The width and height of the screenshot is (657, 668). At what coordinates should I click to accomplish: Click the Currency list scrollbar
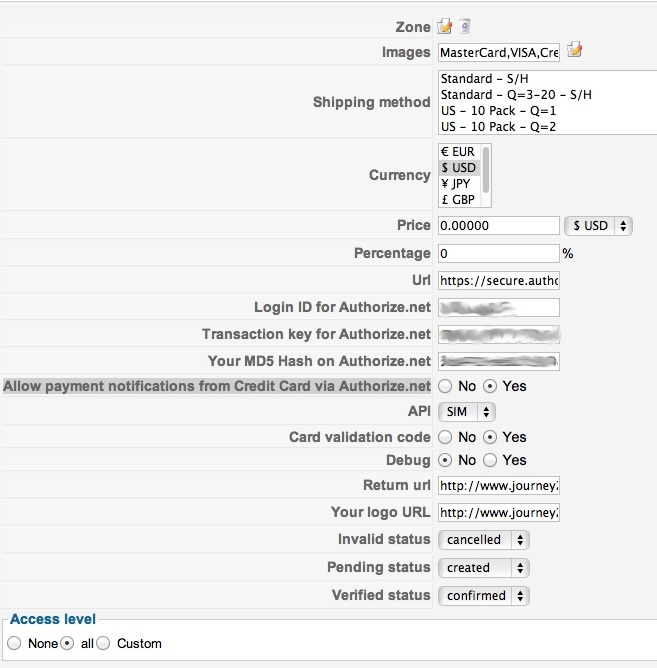pyautogui.click(x=487, y=170)
